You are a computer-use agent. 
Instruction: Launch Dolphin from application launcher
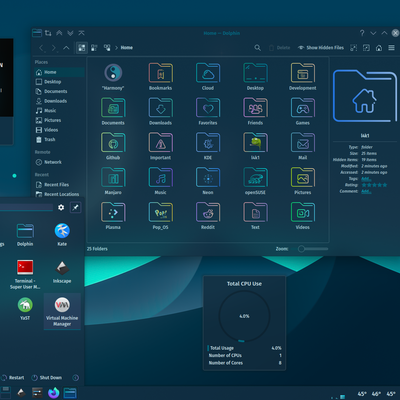point(25,235)
